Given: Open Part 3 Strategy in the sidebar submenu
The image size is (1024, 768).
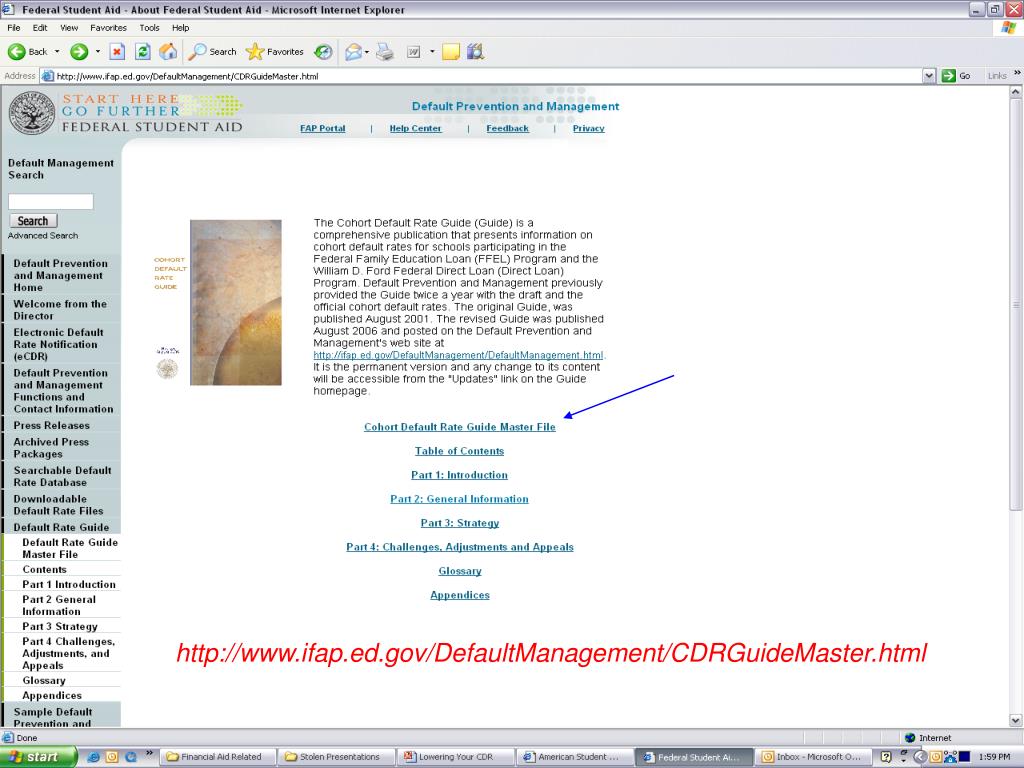Looking at the screenshot, I should (x=60, y=627).
